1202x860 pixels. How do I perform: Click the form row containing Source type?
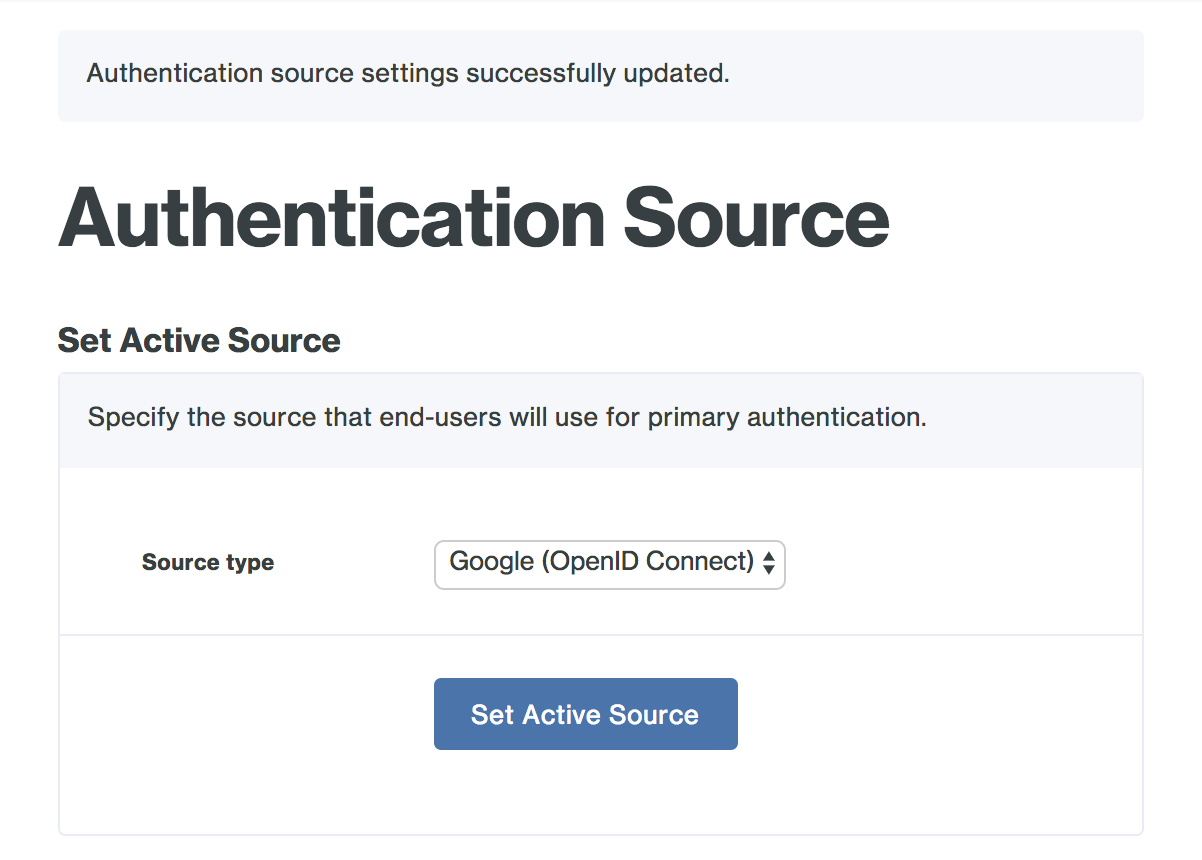(600, 550)
